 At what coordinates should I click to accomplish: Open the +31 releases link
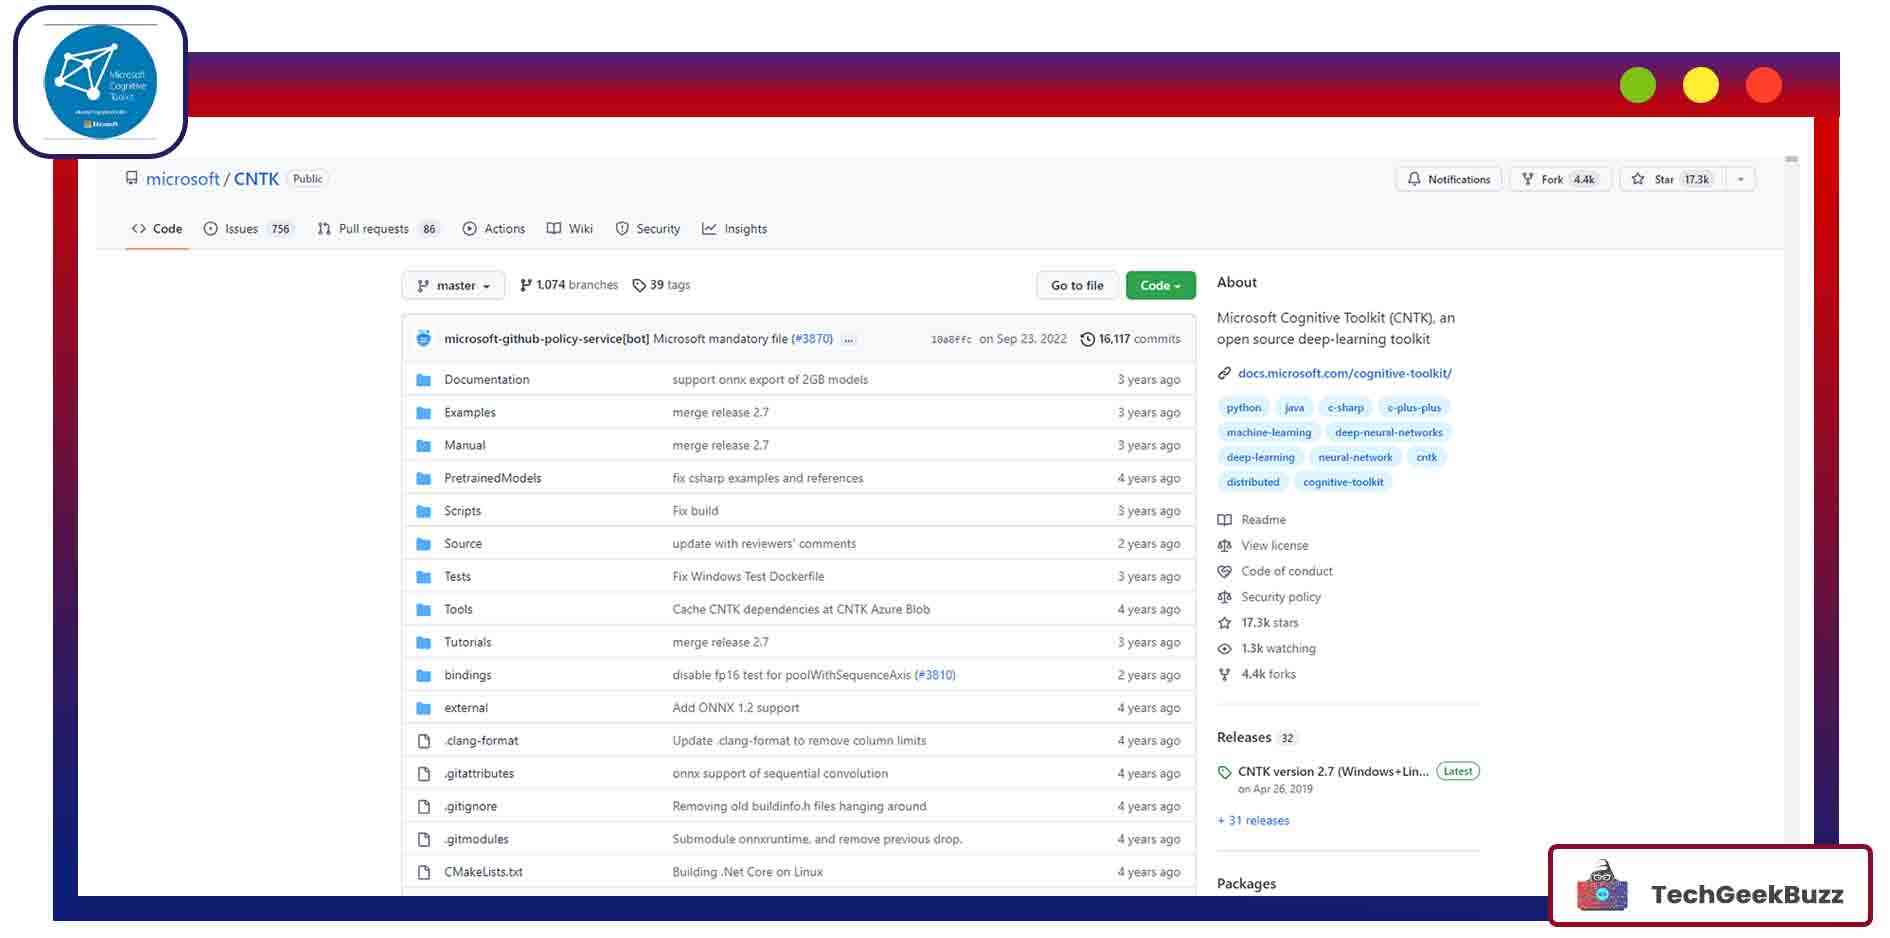pyautogui.click(x=1253, y=820)
